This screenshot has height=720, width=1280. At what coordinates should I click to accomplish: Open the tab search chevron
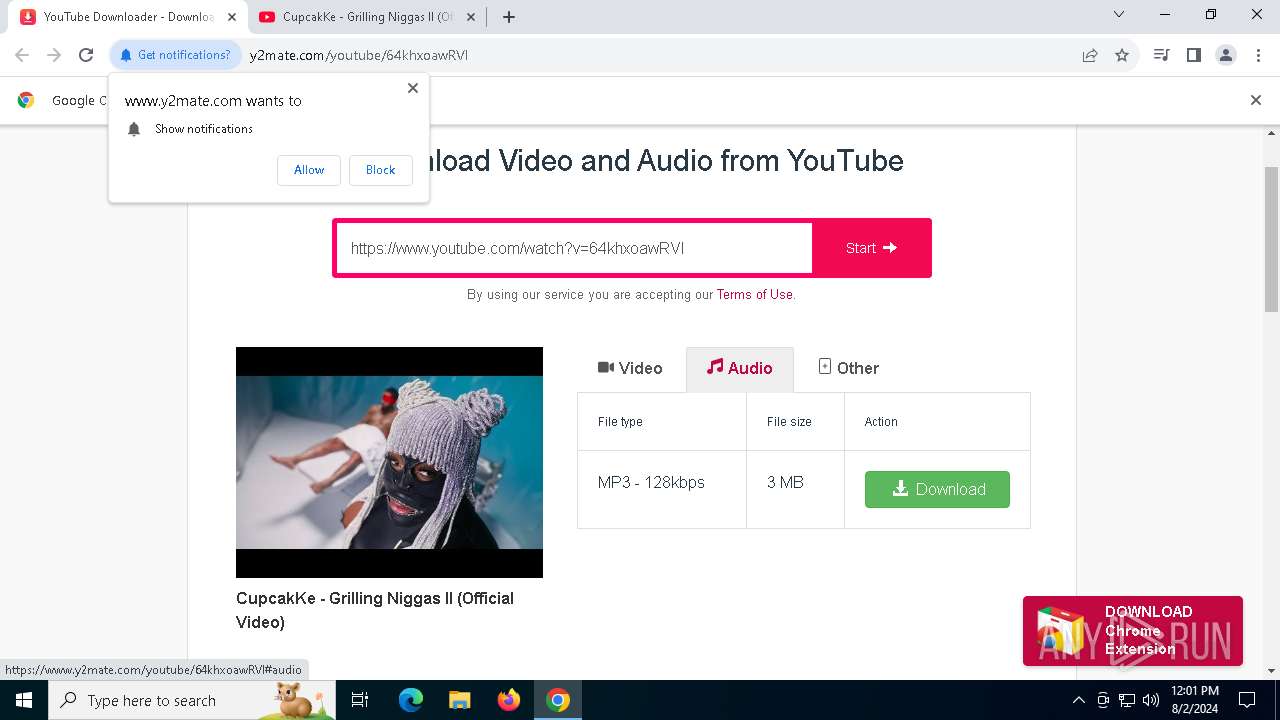point(1119,15)
